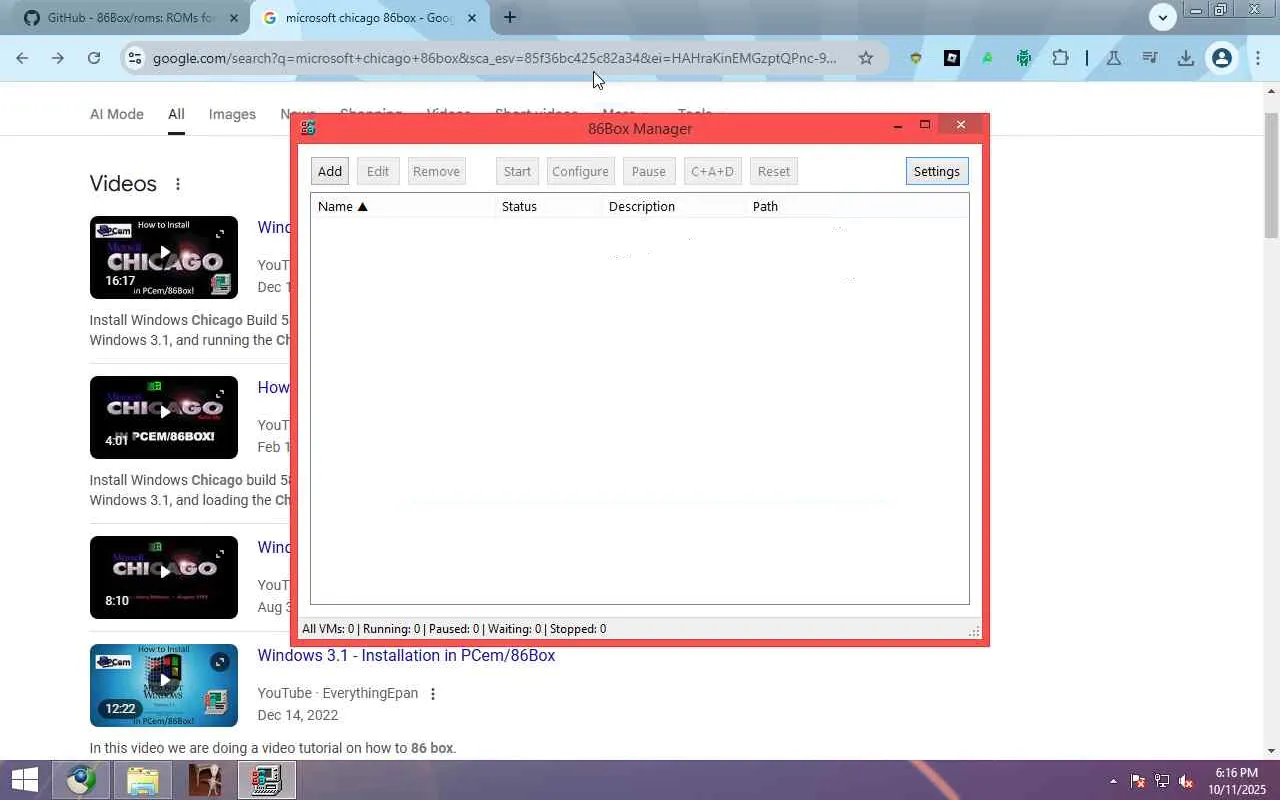Screen dimensions: 1280x800
Task: Click the 86Box Manager title bar icon
Action: [308, 128]
